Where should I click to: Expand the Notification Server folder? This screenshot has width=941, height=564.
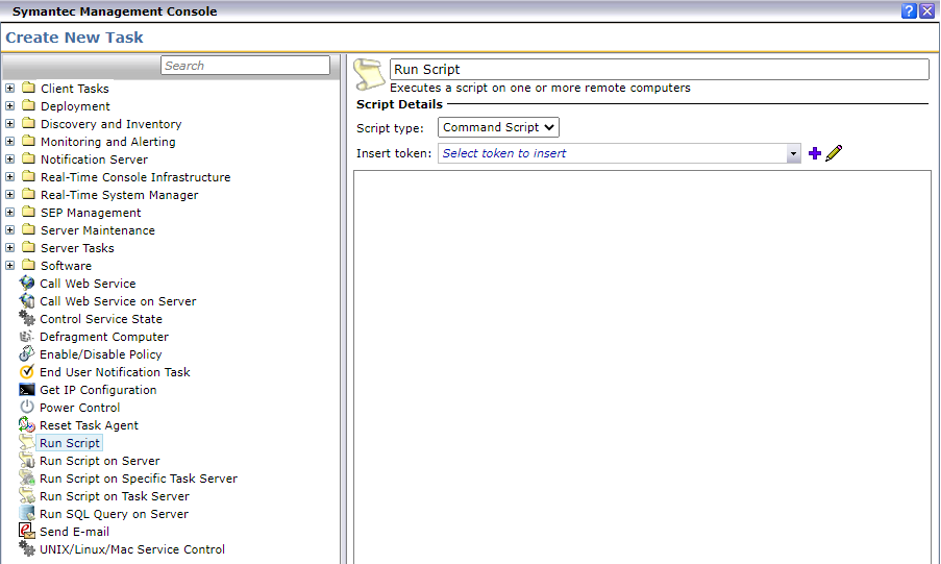tap(10, 159)
